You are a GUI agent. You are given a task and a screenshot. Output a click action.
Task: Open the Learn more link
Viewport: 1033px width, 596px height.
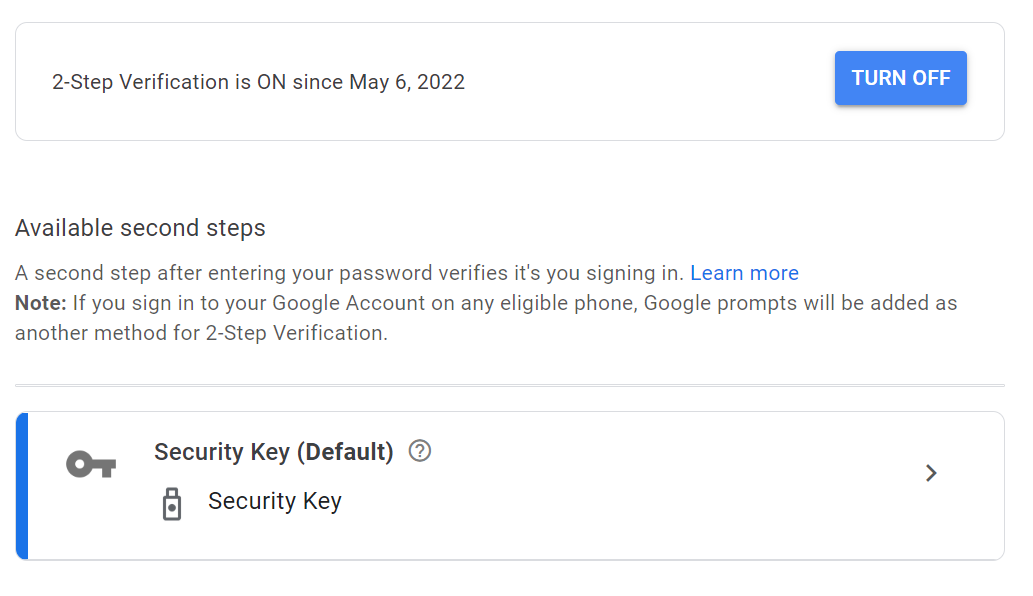pyautogui.click(x=744, y=273)
